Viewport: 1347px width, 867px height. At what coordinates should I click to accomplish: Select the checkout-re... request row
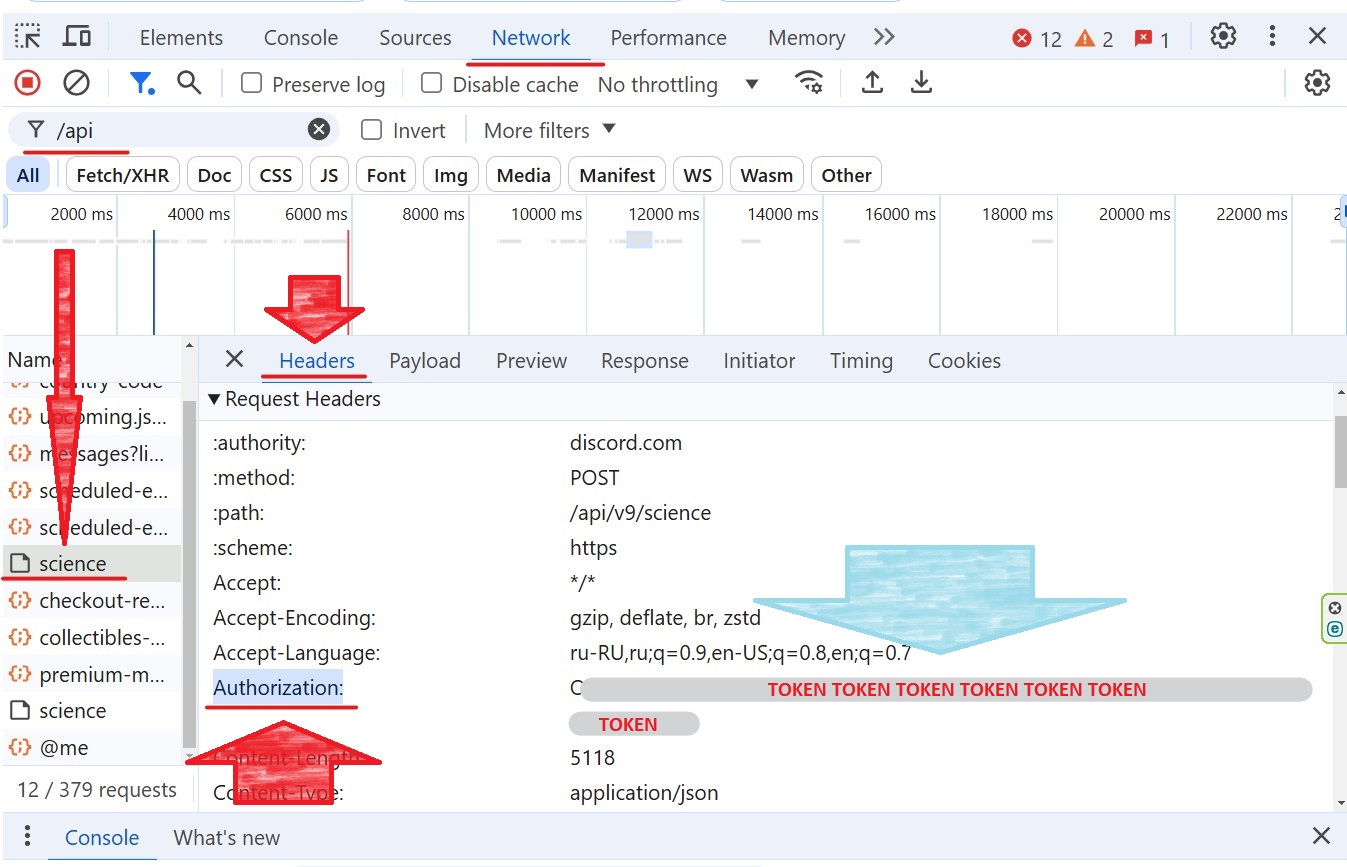[x=92, y=601]
